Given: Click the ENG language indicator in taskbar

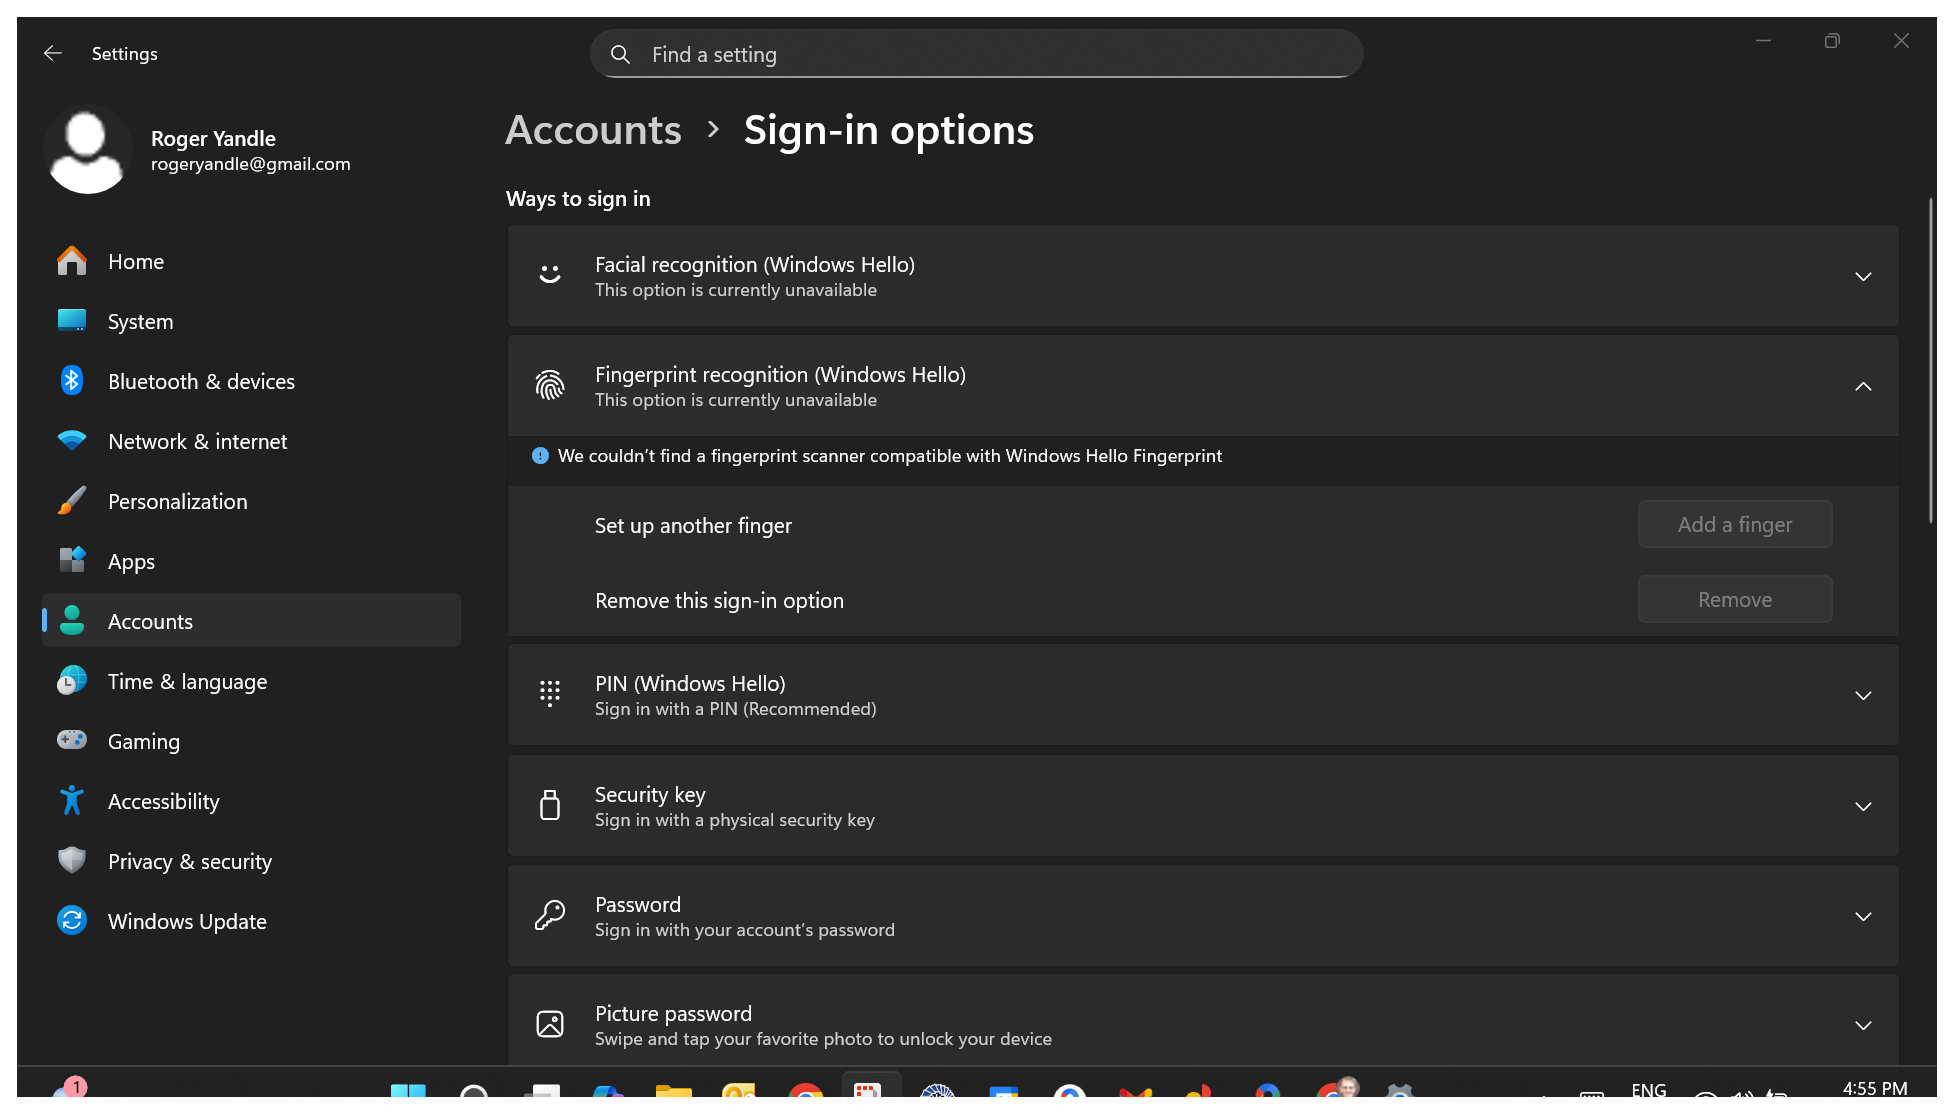Looking at the screenshot, I should pyautogui.click(x=1649, y=1089).
